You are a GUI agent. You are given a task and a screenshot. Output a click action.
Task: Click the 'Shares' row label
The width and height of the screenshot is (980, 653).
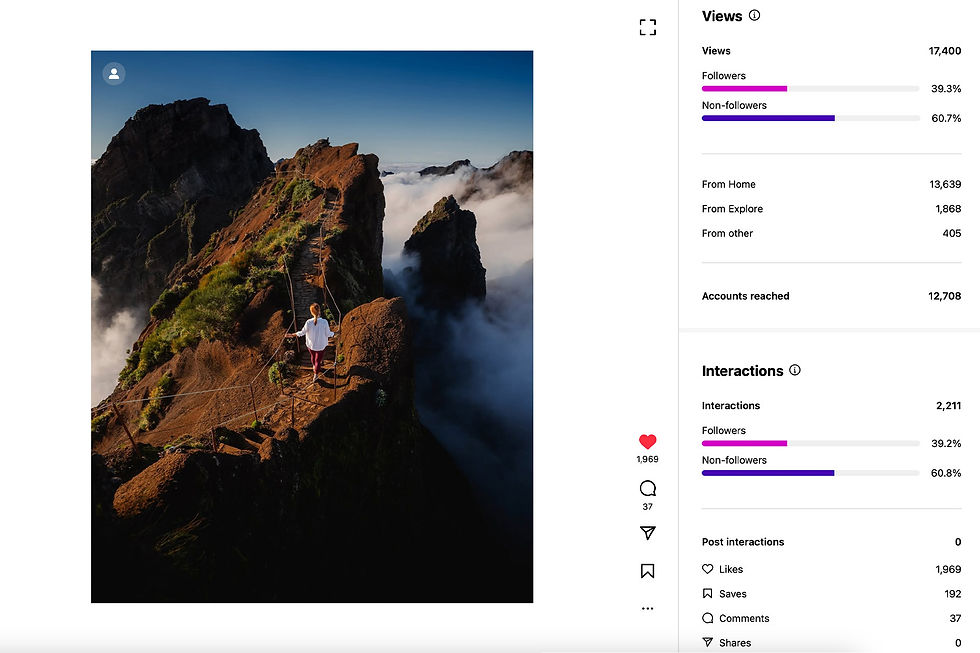(x=735, y=642)
